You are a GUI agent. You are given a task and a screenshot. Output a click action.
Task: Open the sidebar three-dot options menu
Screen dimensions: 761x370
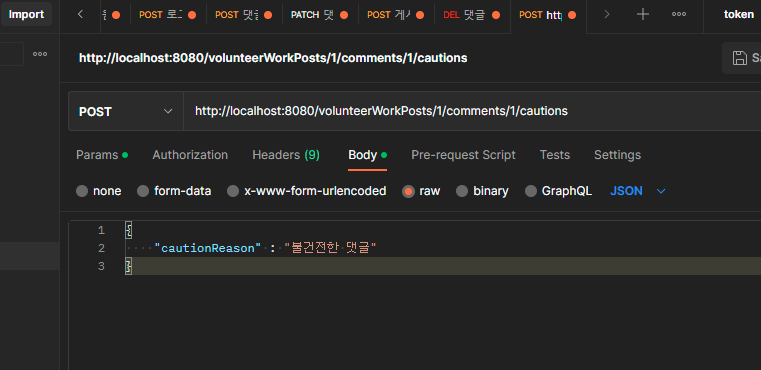coord(40,54)
